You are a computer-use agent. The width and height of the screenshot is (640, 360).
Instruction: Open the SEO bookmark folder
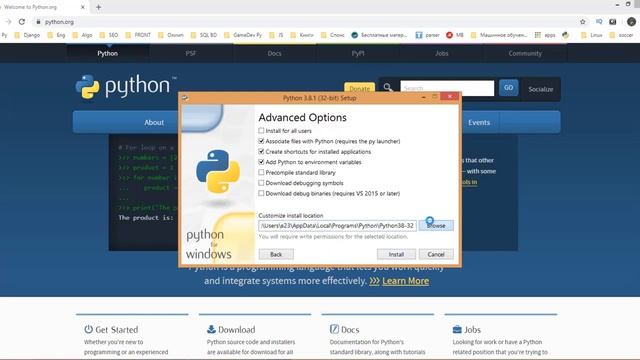click(x=109, y=35)
